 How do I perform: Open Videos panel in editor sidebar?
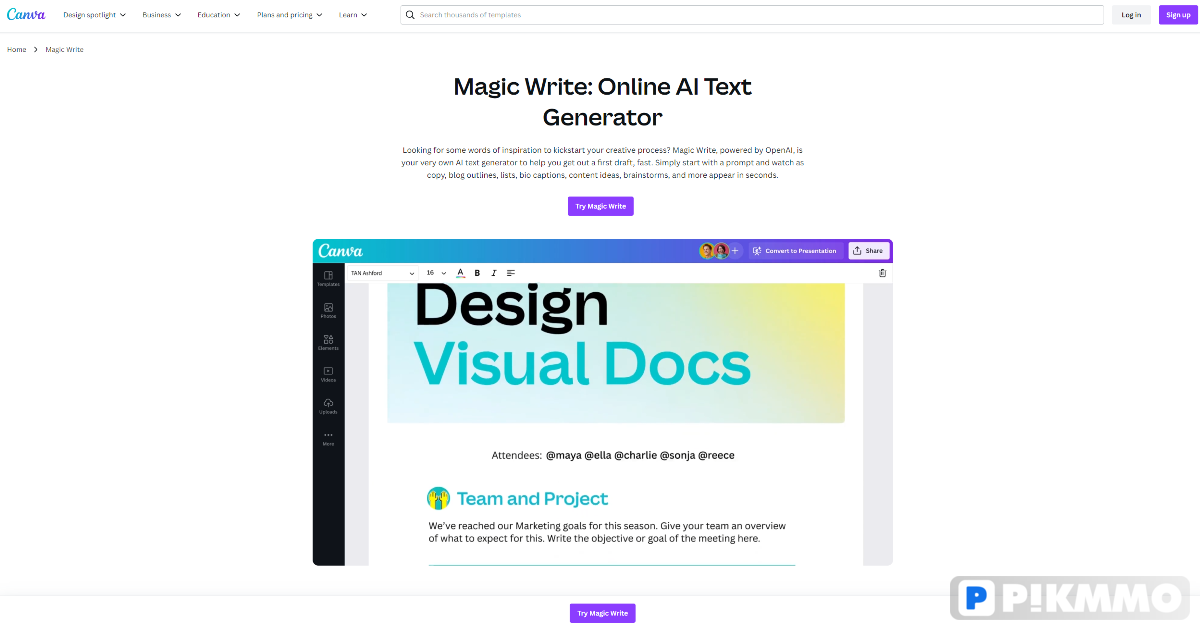[328, 374]
